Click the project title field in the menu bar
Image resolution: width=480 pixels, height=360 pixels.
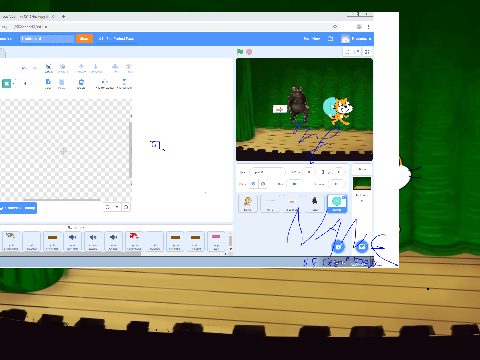click(x=47, y=39)
